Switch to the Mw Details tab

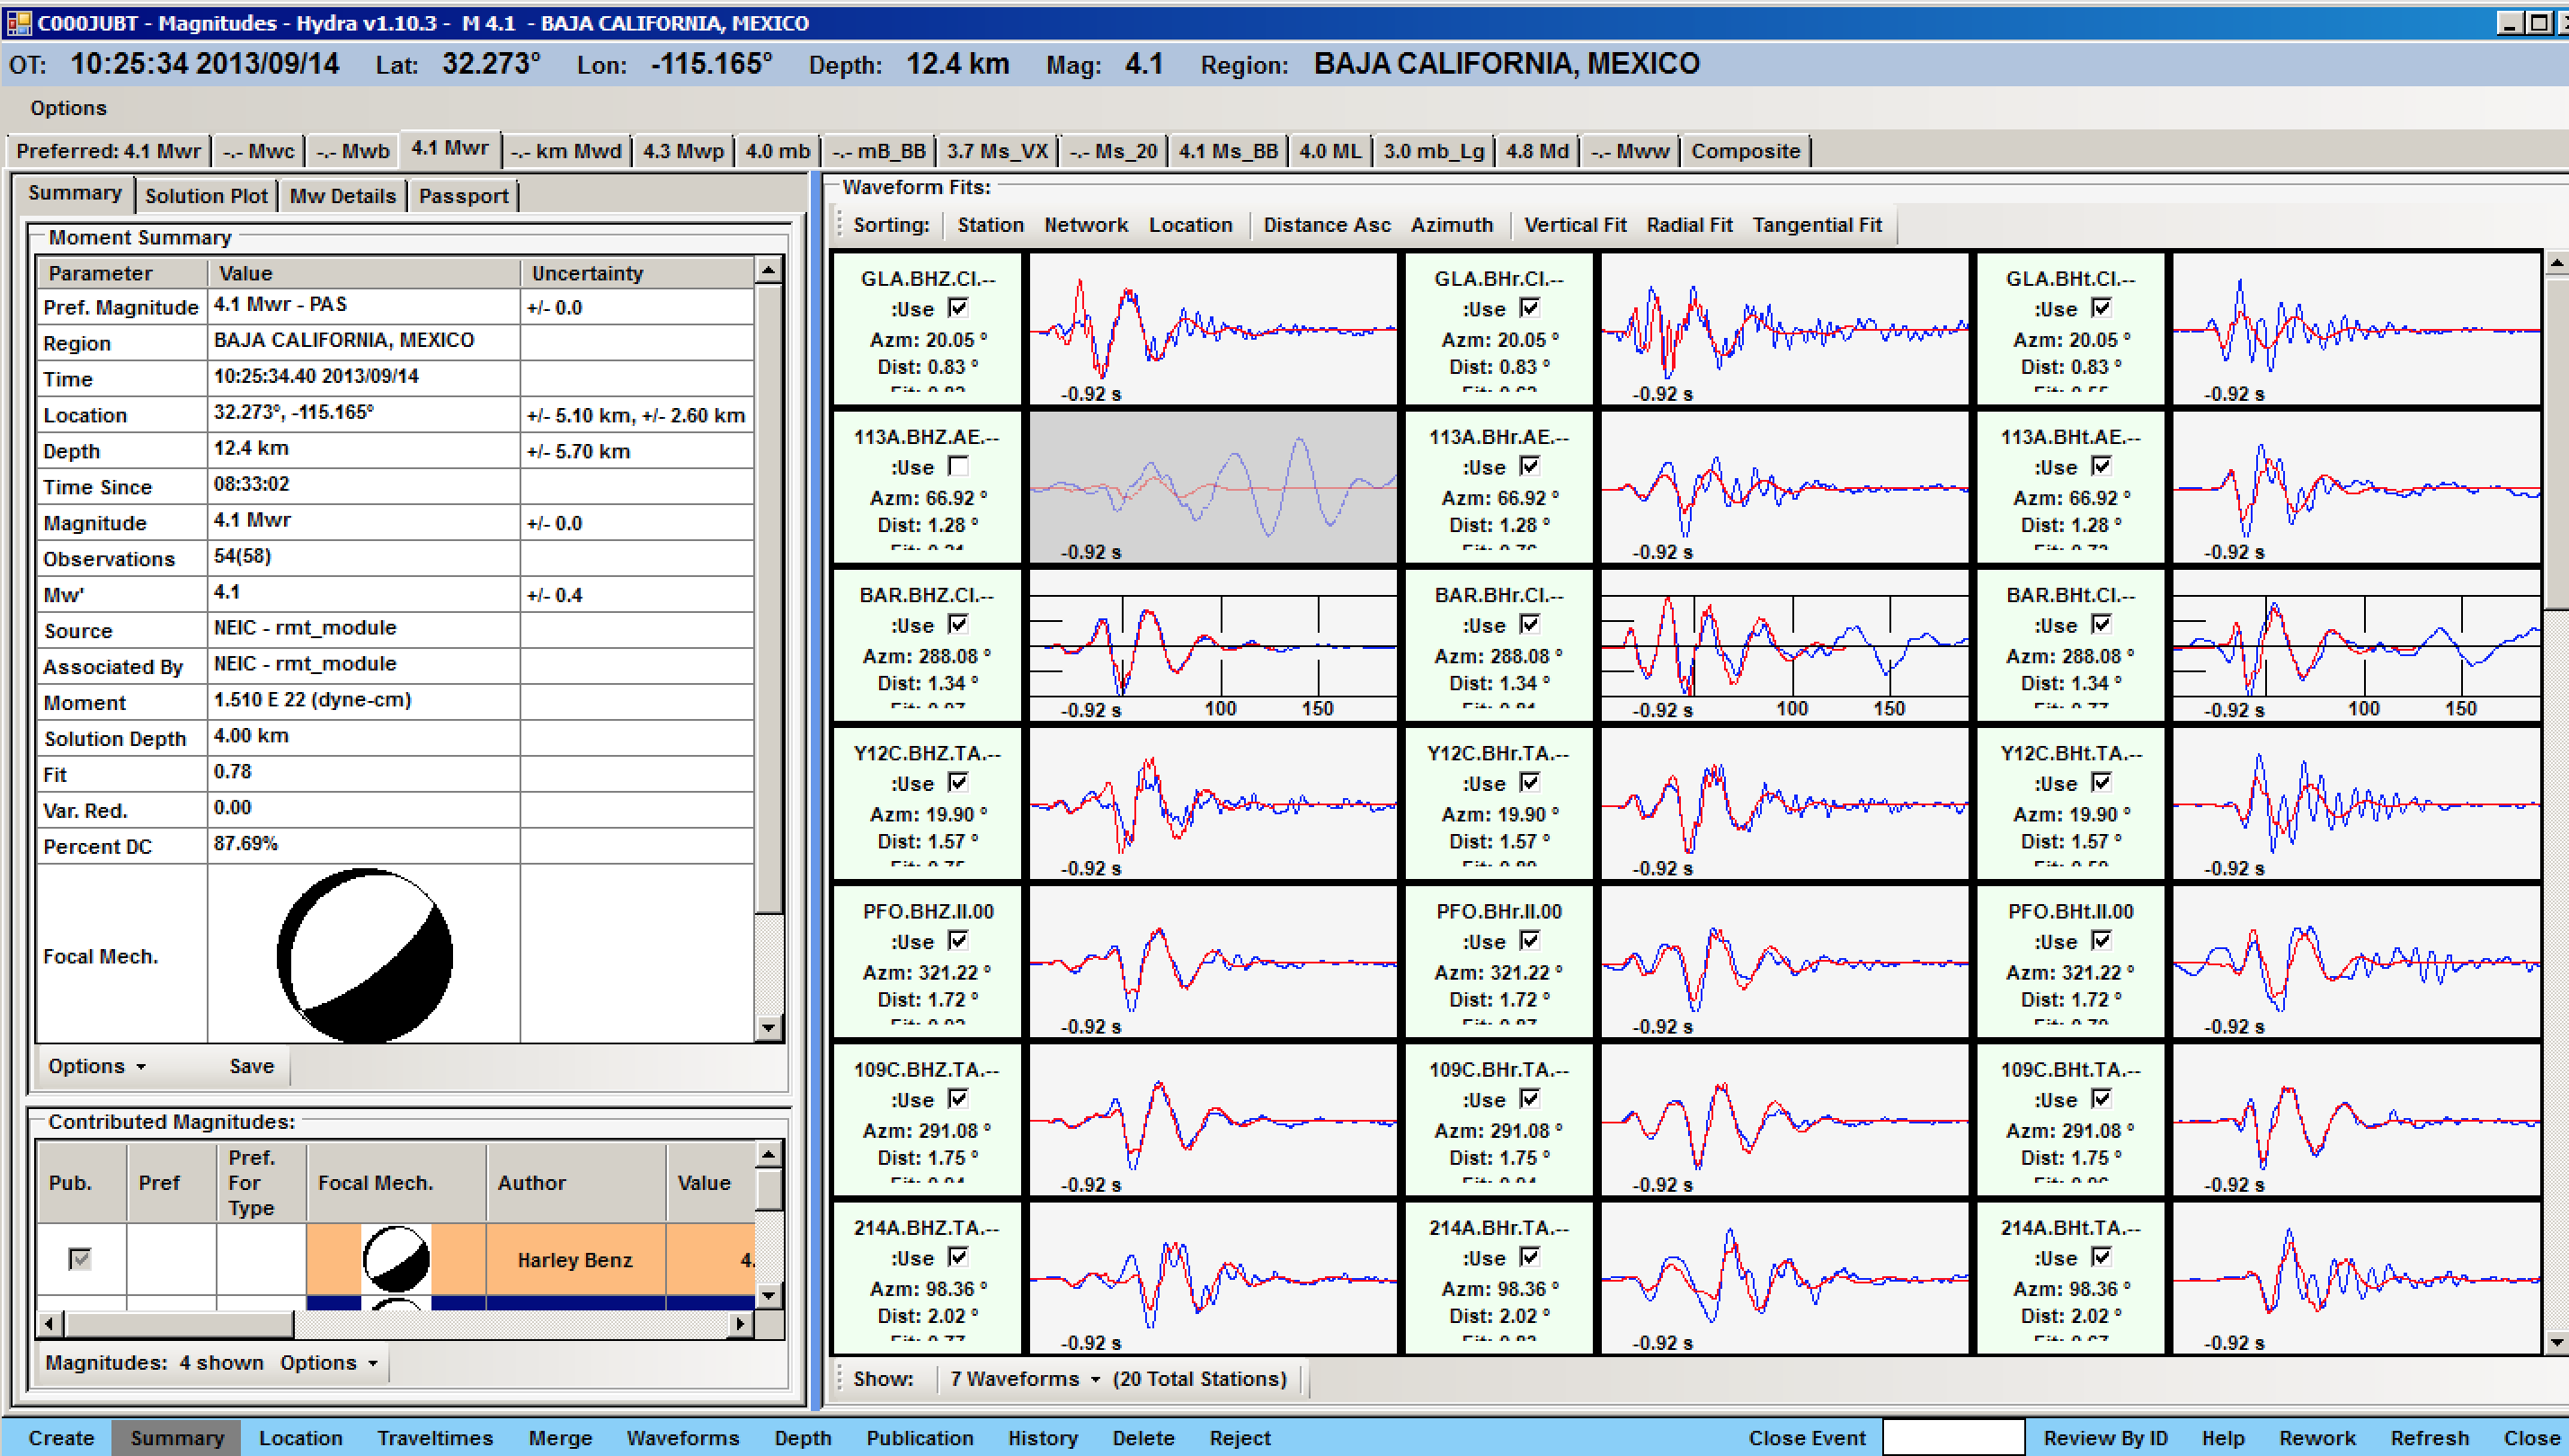point(342,196)
